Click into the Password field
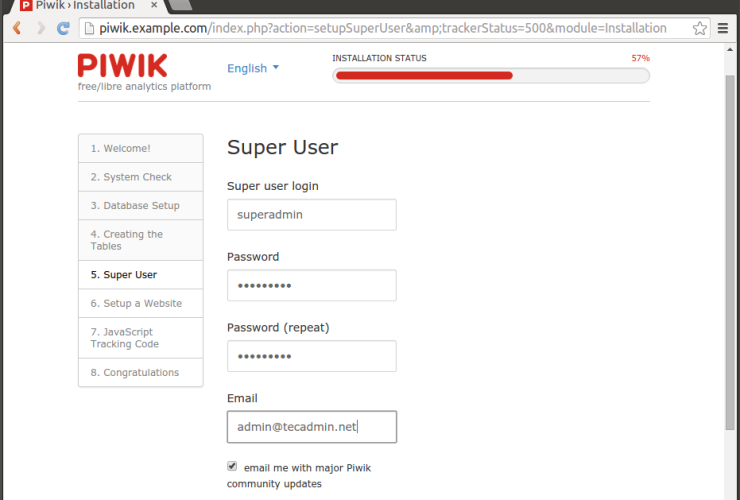 [x=311, y=285]
